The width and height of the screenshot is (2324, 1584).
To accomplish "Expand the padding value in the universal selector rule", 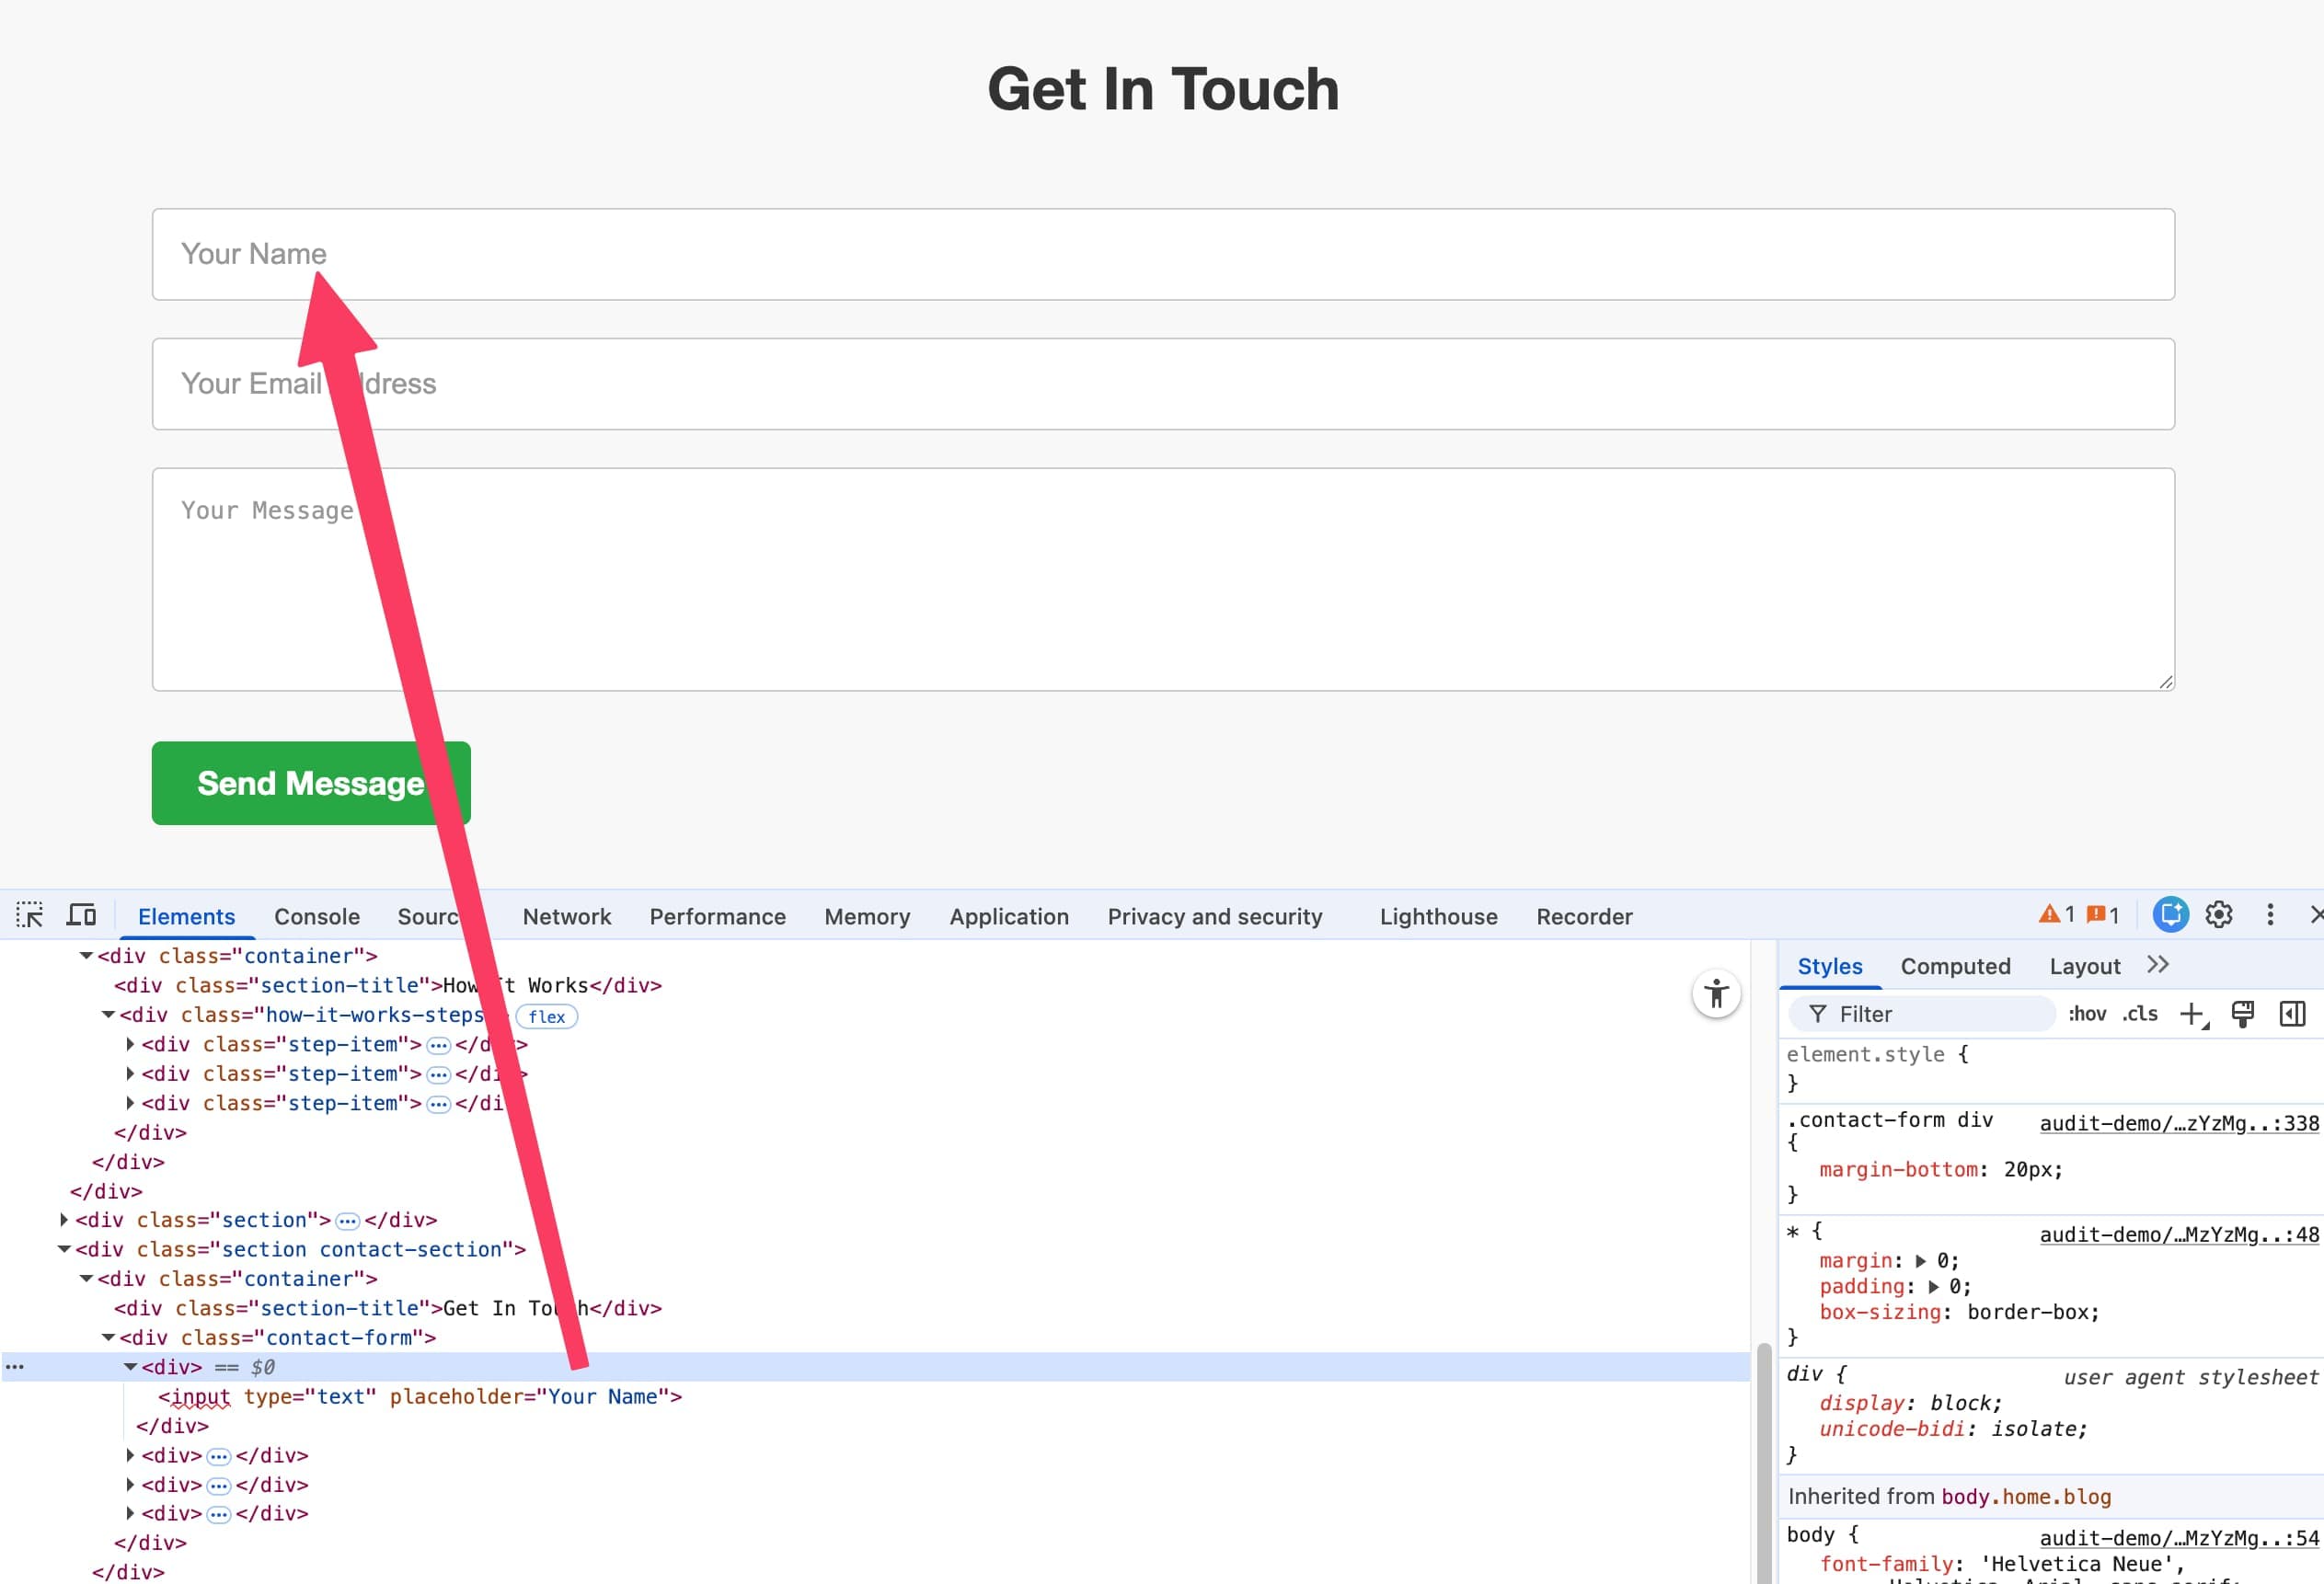I will [1932, 1286].
